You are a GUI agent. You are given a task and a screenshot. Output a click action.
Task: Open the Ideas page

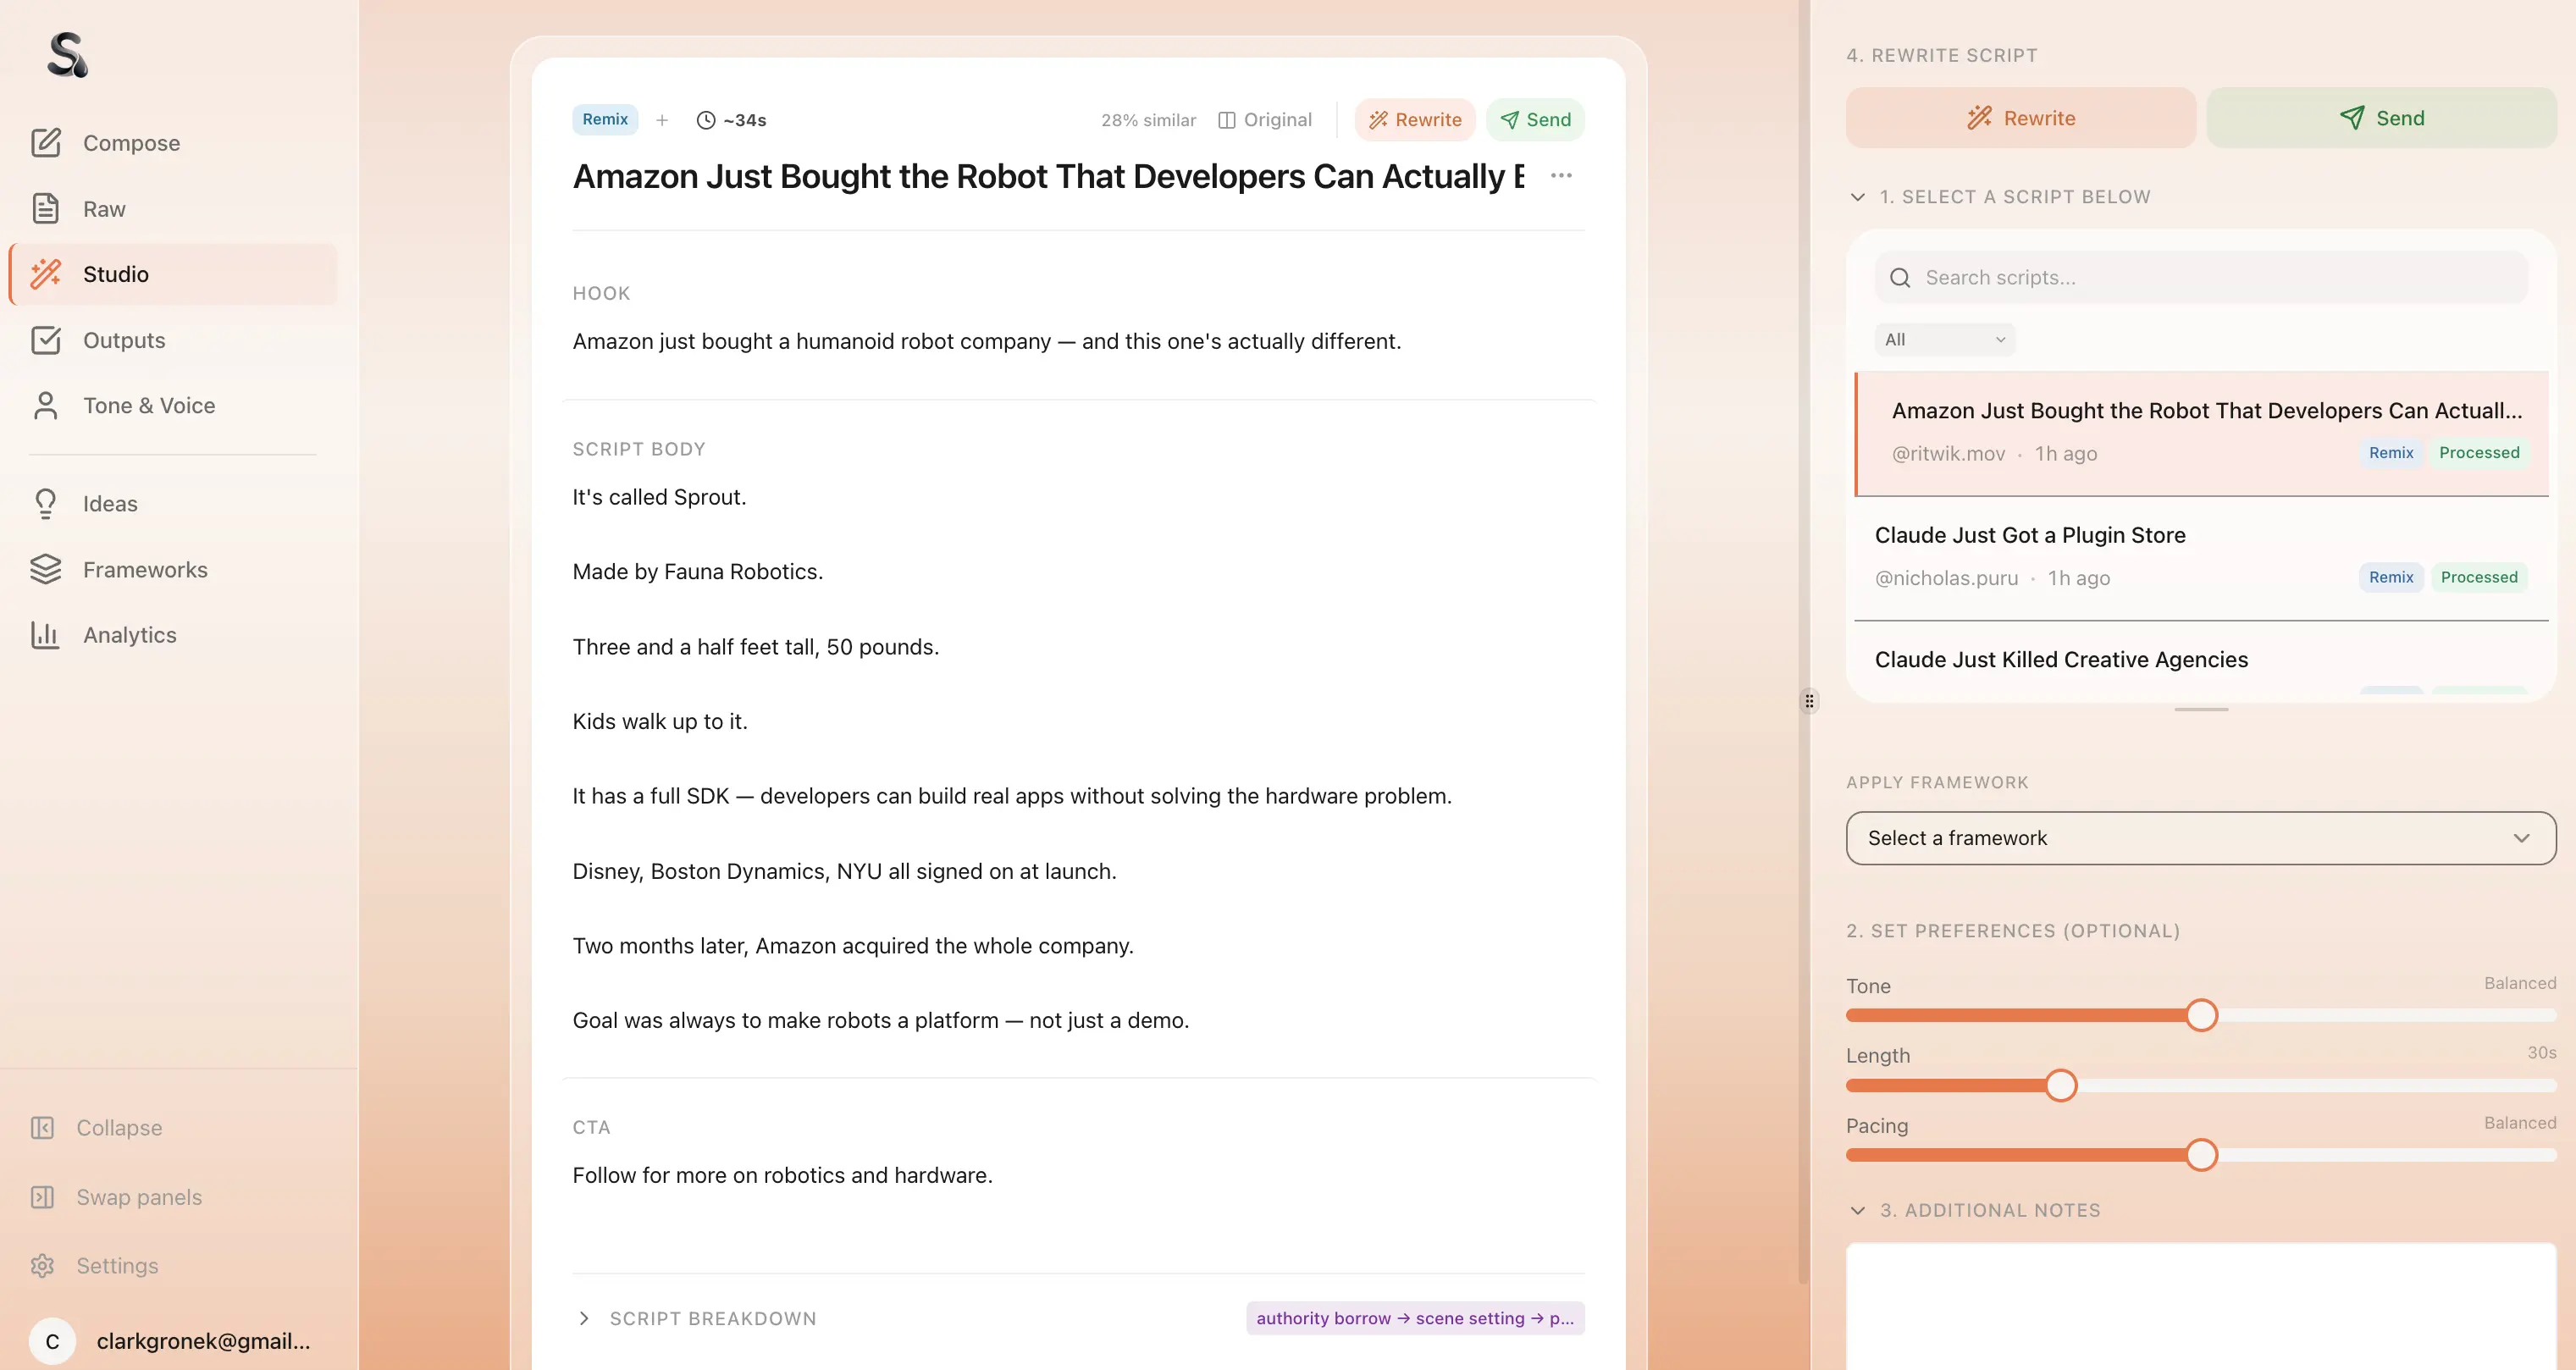[x=173, y=503]
